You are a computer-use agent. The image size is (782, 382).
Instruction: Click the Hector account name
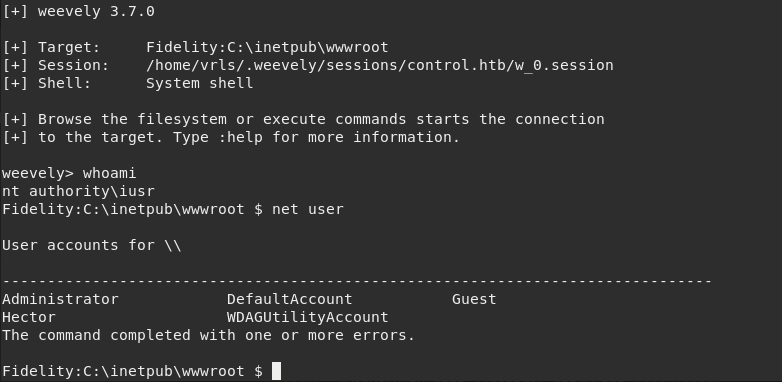point(29,317)
